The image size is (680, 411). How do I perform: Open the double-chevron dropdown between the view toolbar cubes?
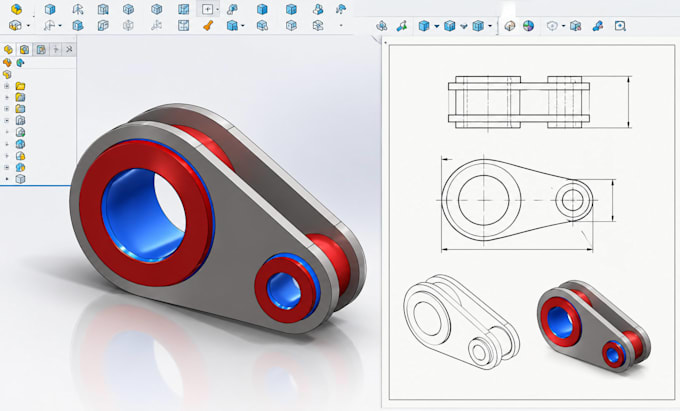(x=464, y=26)
